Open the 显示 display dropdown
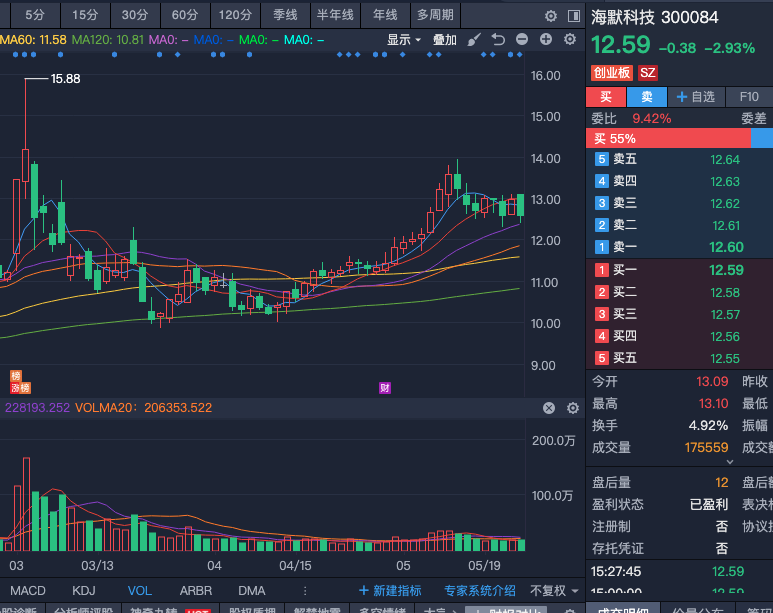The width and height of the screenshot is (773, 613). 404,39
